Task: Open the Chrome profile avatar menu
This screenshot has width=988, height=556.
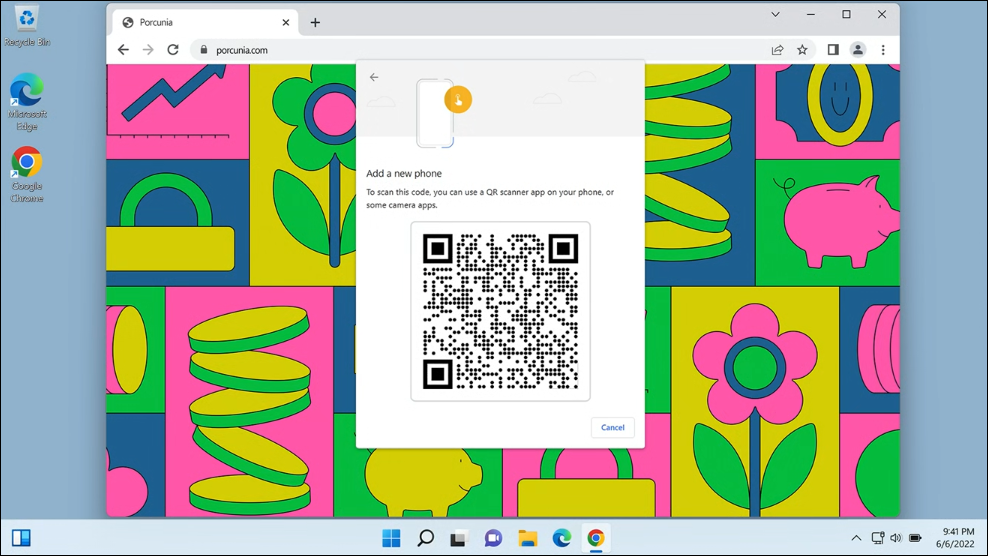Action: [x=858, y=50]
